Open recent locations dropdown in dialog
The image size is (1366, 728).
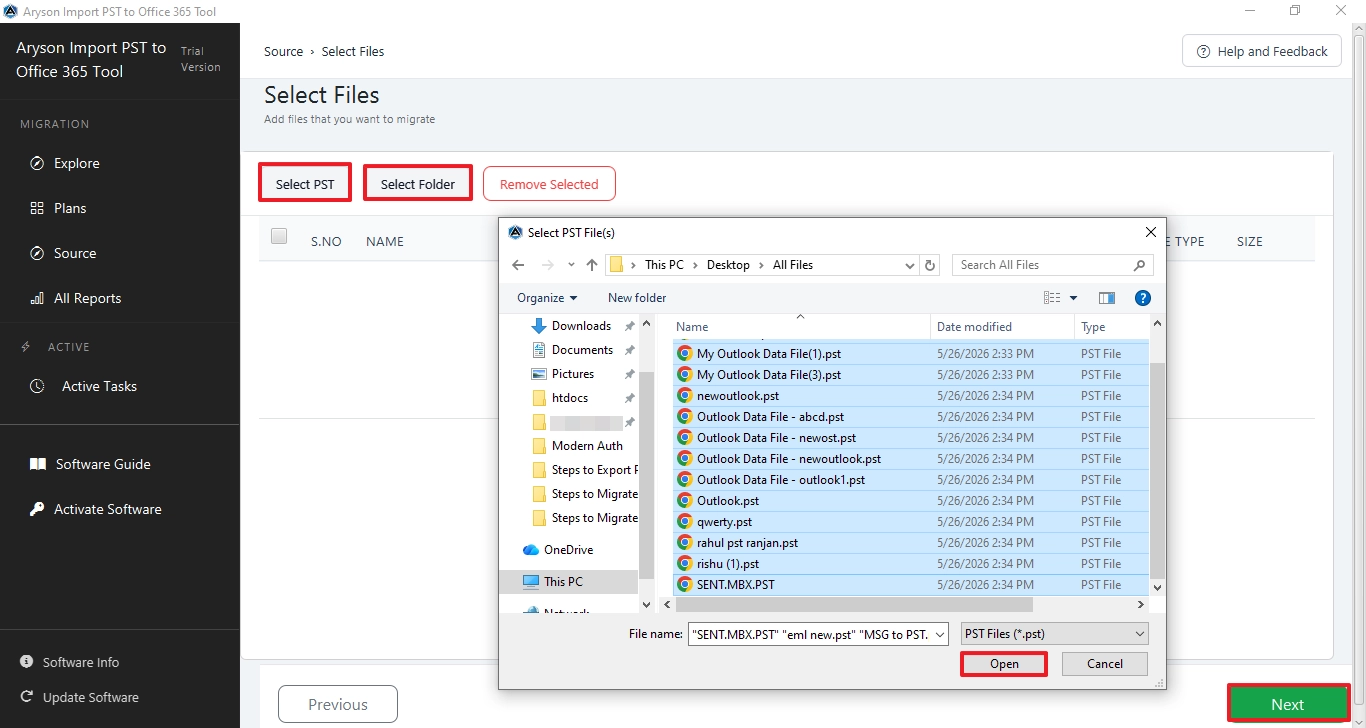pos(571,265)
